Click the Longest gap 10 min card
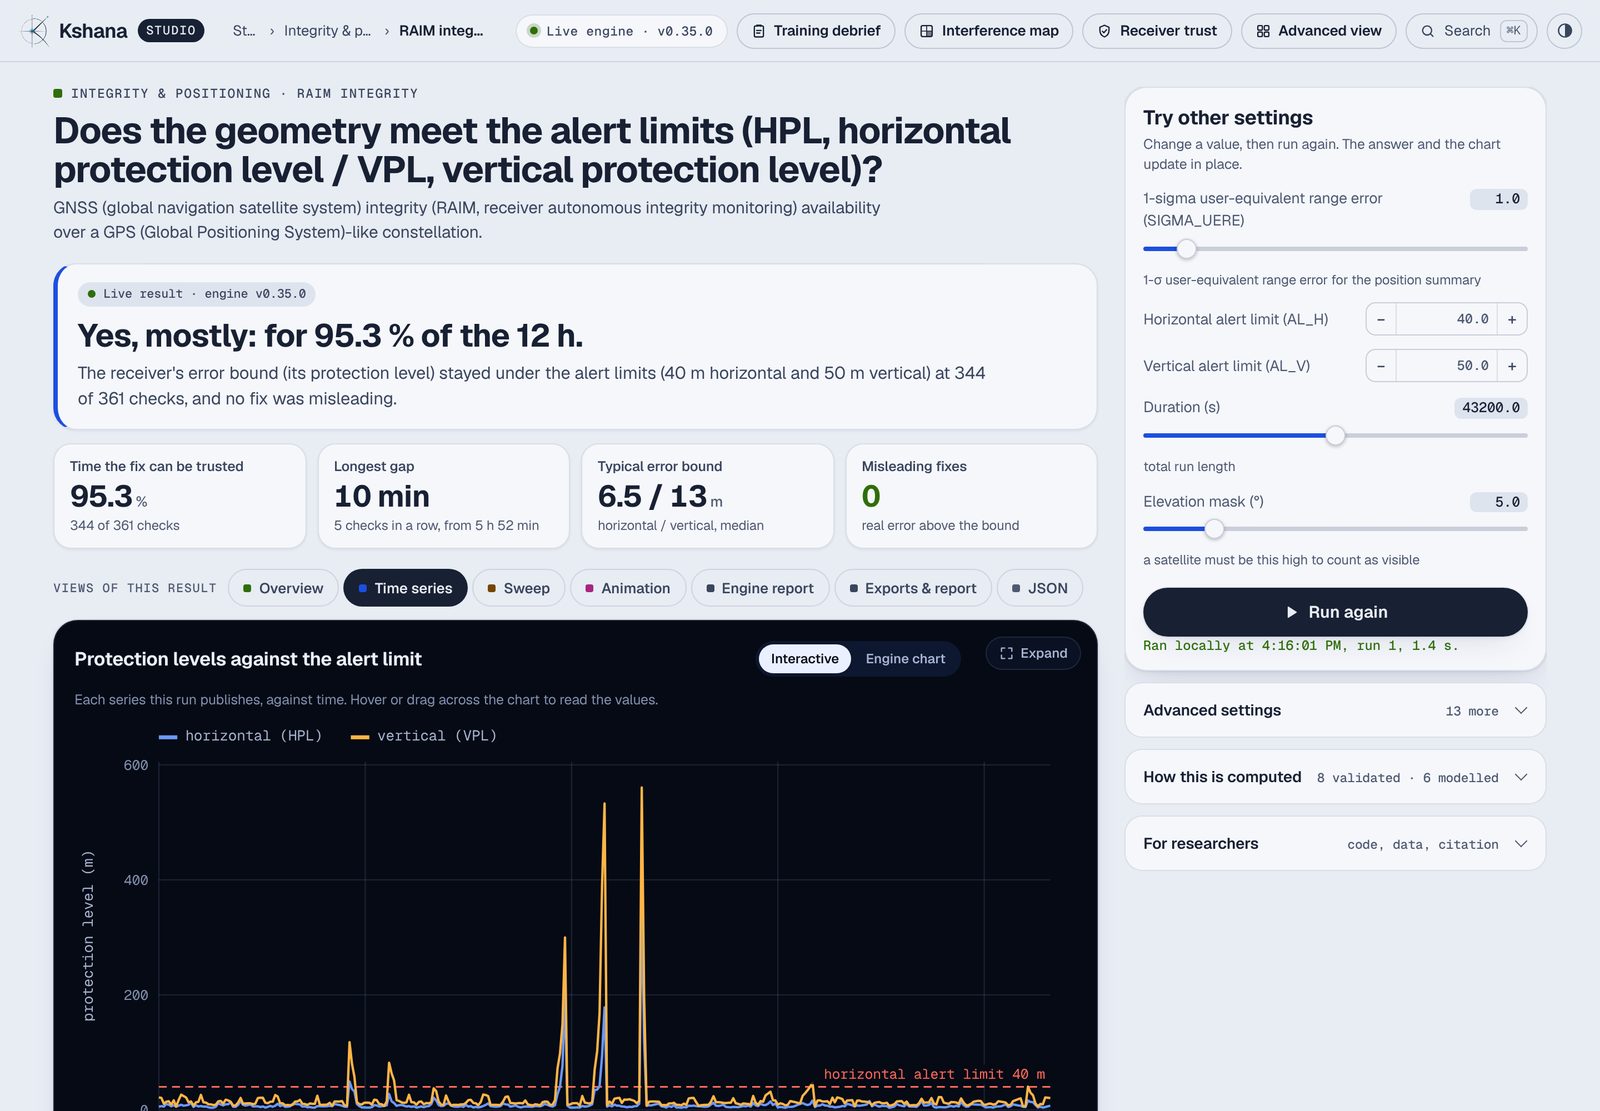The height and width of the screenshot is (1111, 1600). click(x=443, y=496)
